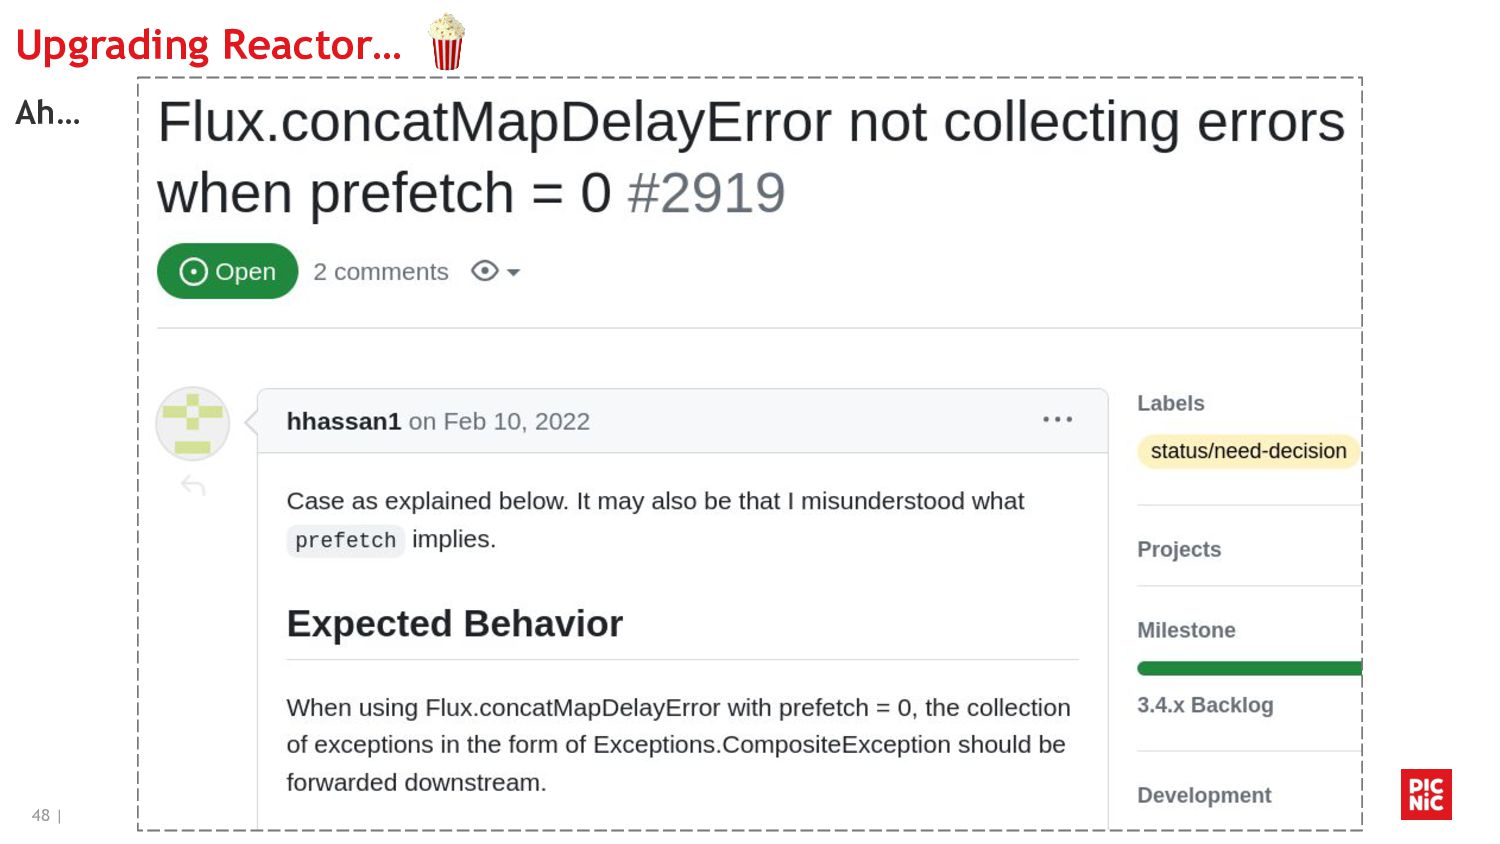Click the green milestone progress bar

pos(1248,668)
